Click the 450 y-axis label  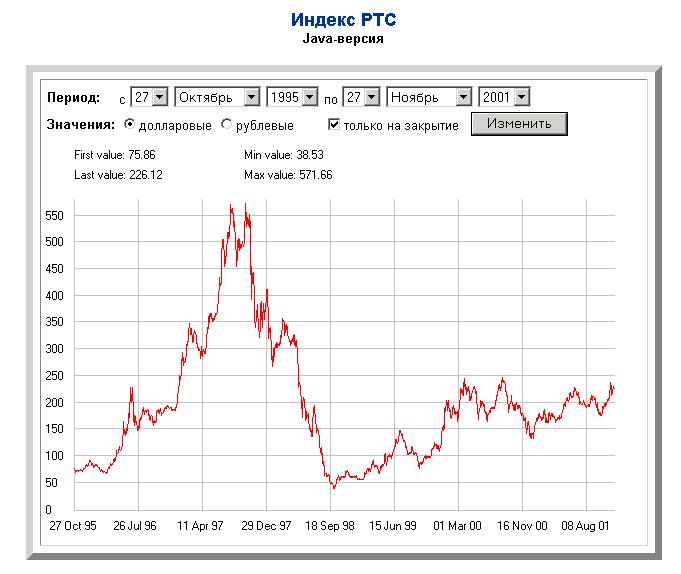pyautogui.click(x=54, y=269)
